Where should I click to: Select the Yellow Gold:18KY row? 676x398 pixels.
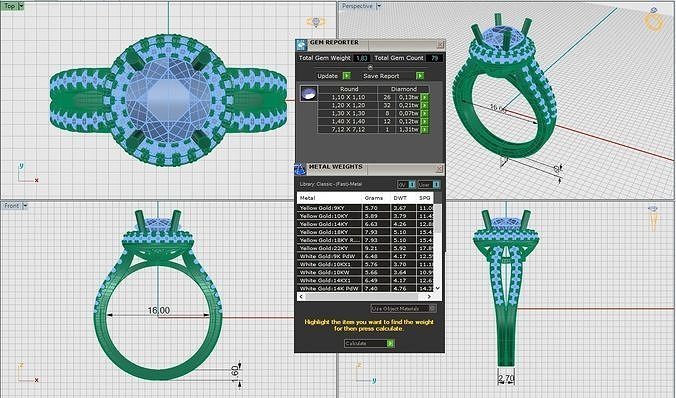click(365, 232)
